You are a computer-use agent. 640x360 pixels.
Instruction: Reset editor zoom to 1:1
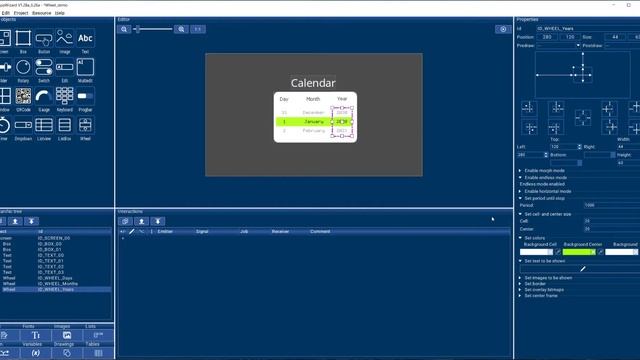coord(198,29)
